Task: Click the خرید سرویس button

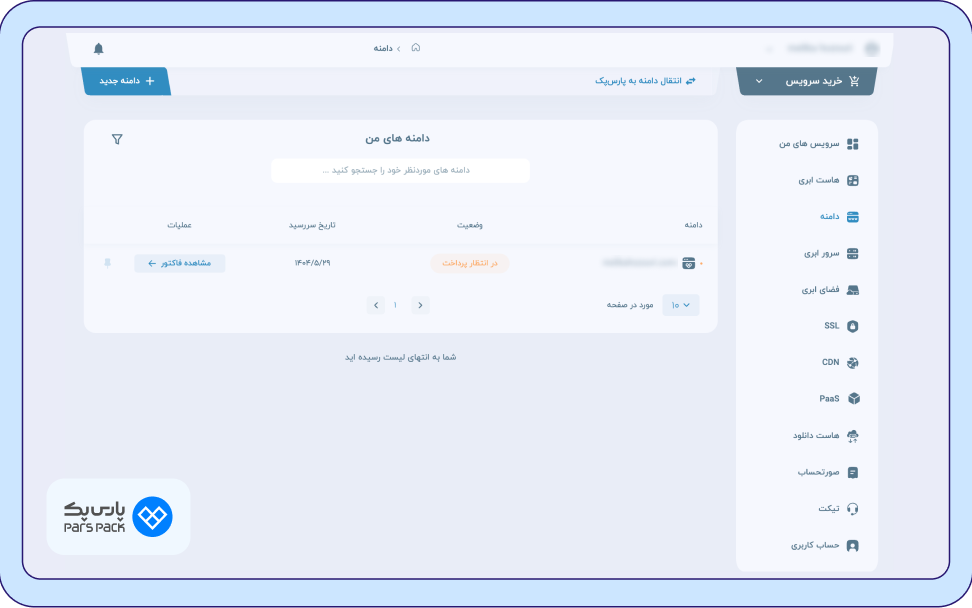Action: 806,81
